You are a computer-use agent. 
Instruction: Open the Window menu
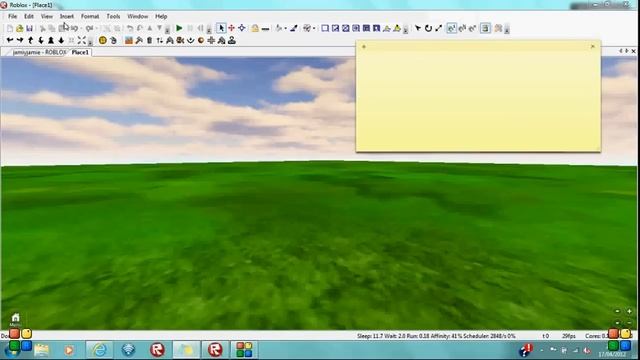pyautogui.click(x=138, y=16)
